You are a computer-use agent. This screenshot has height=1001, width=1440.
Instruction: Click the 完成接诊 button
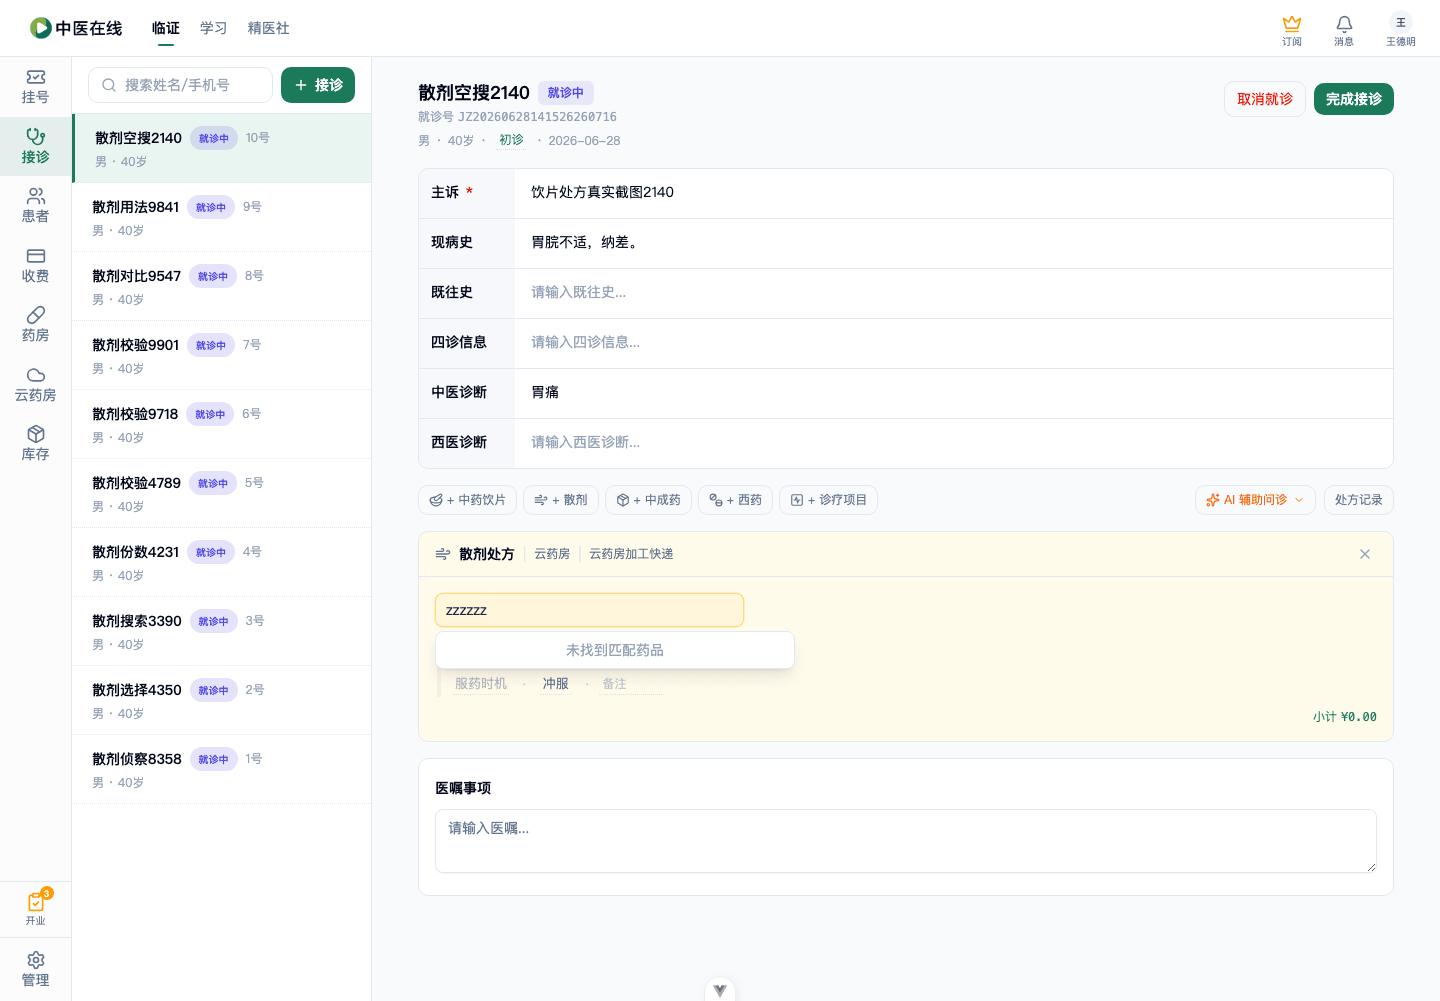click(1354, 99)
